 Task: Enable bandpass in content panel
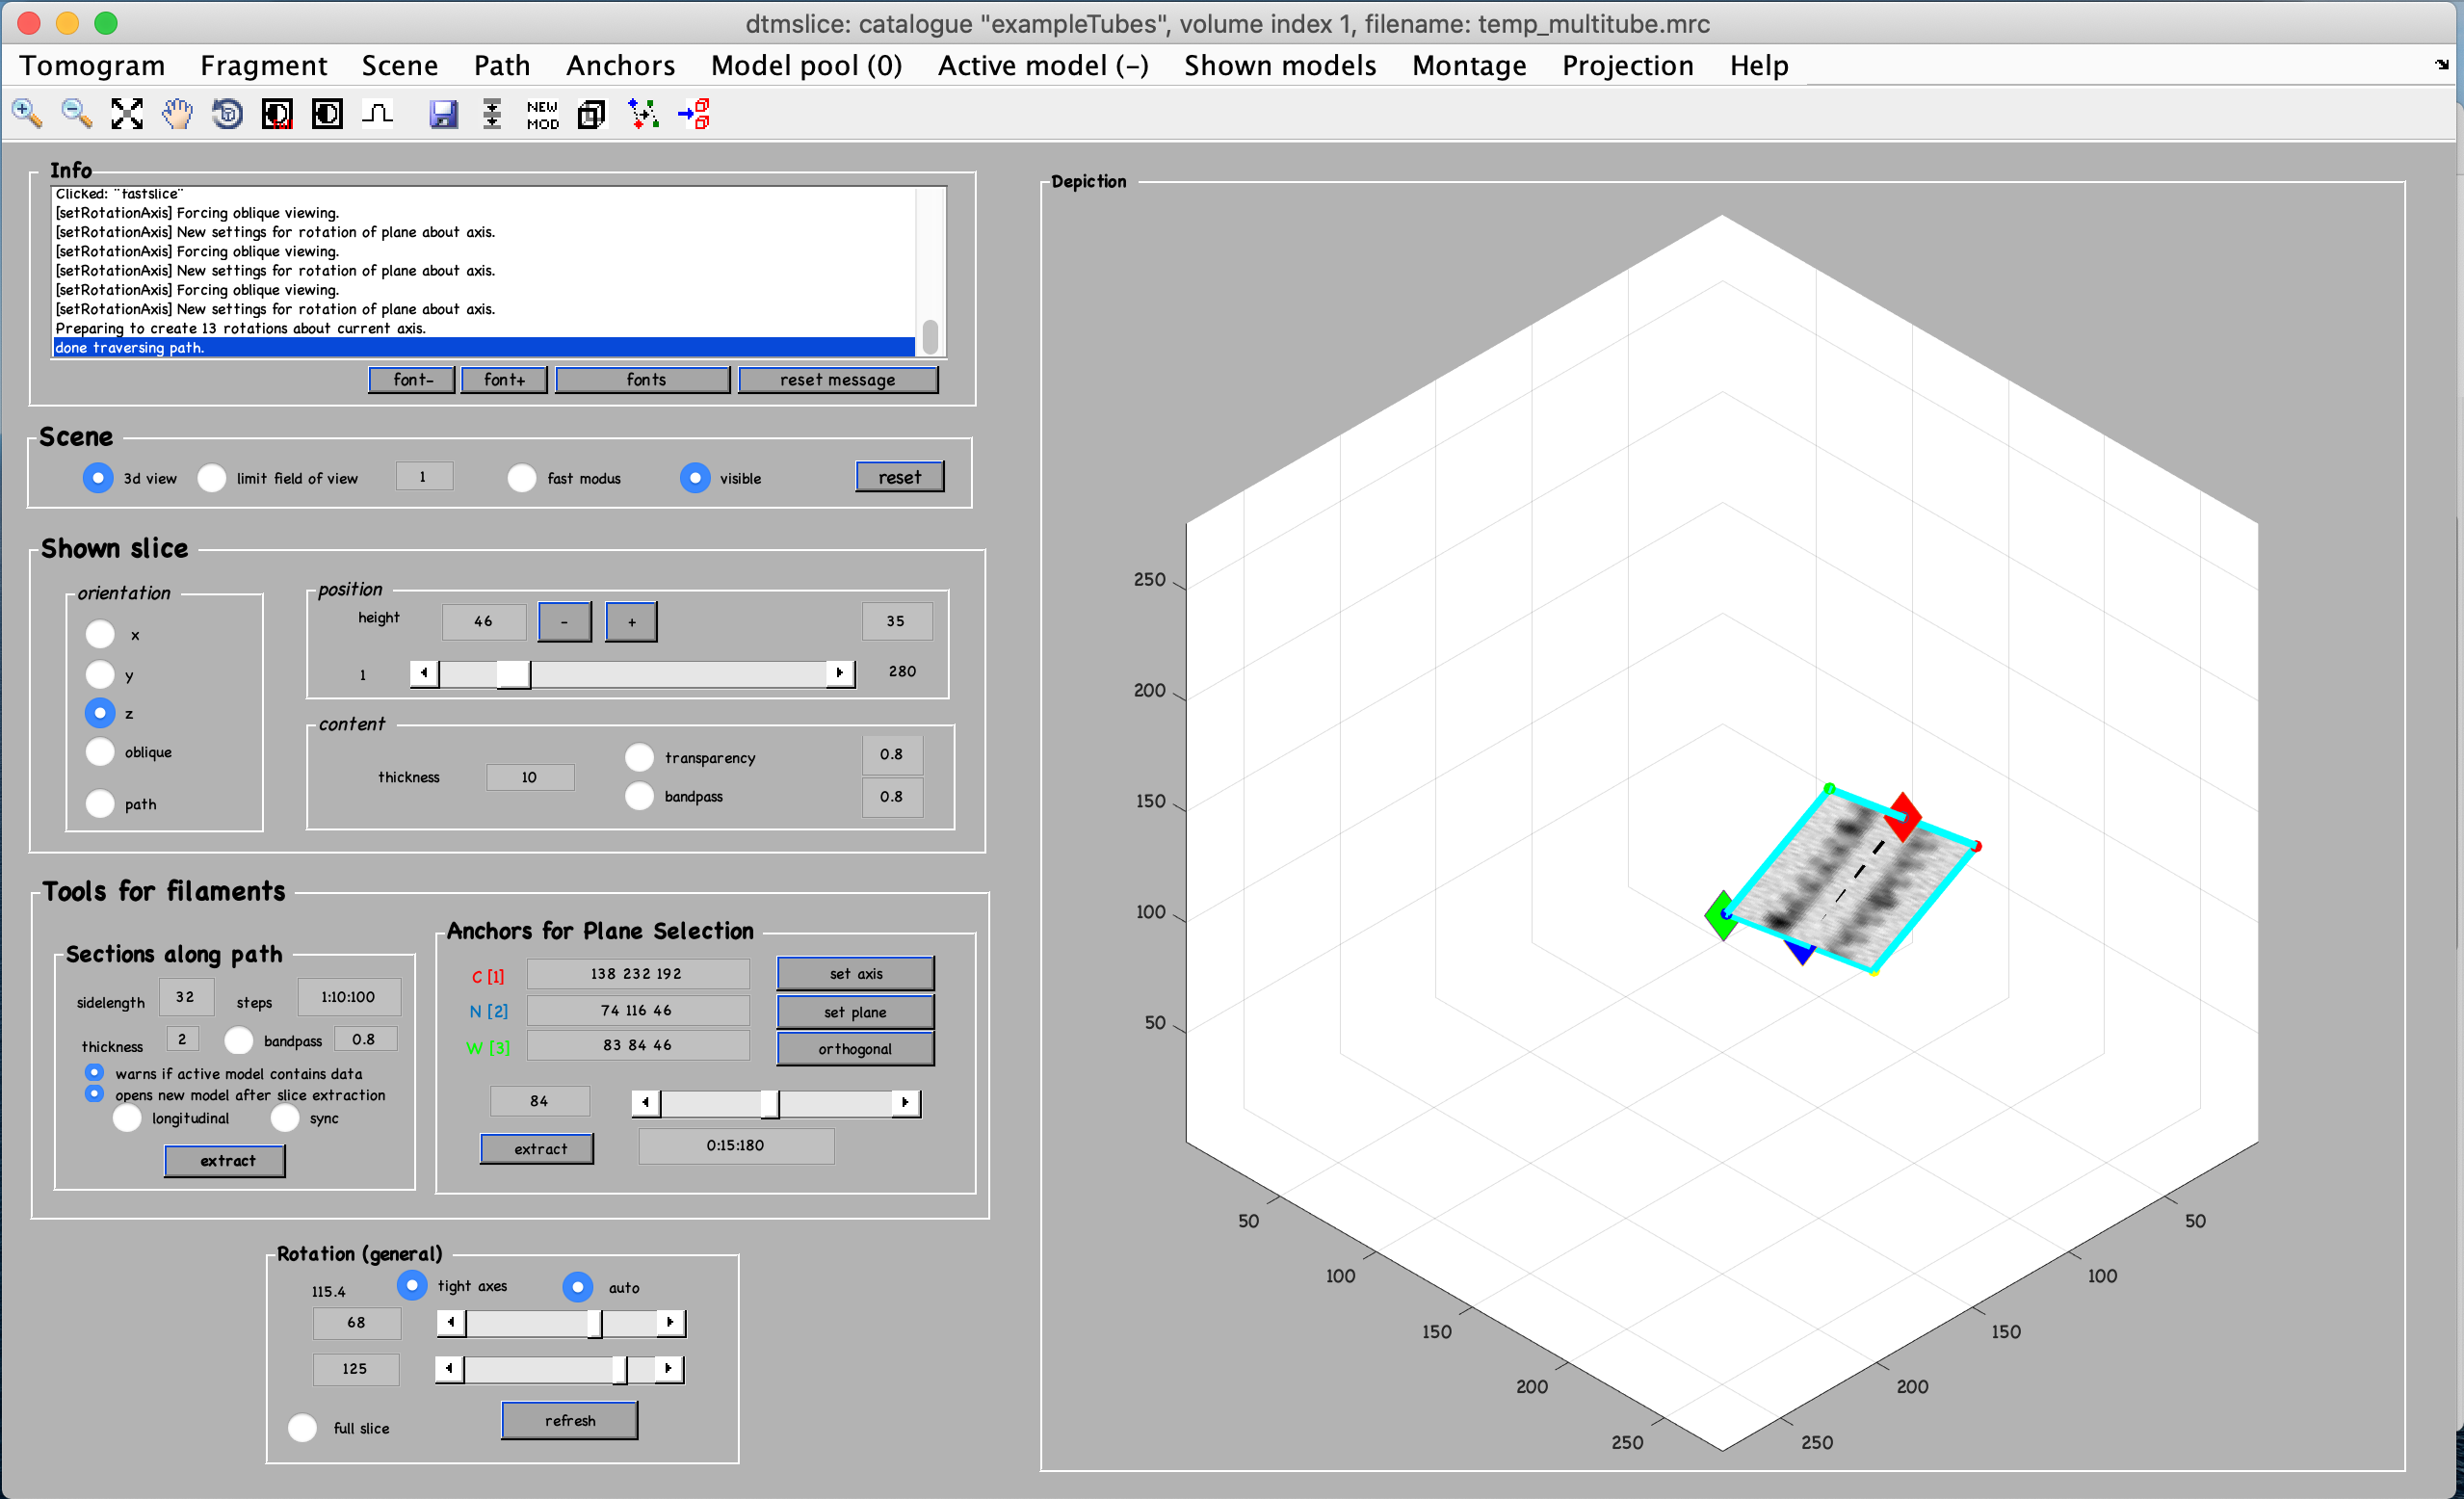(640, 796)
